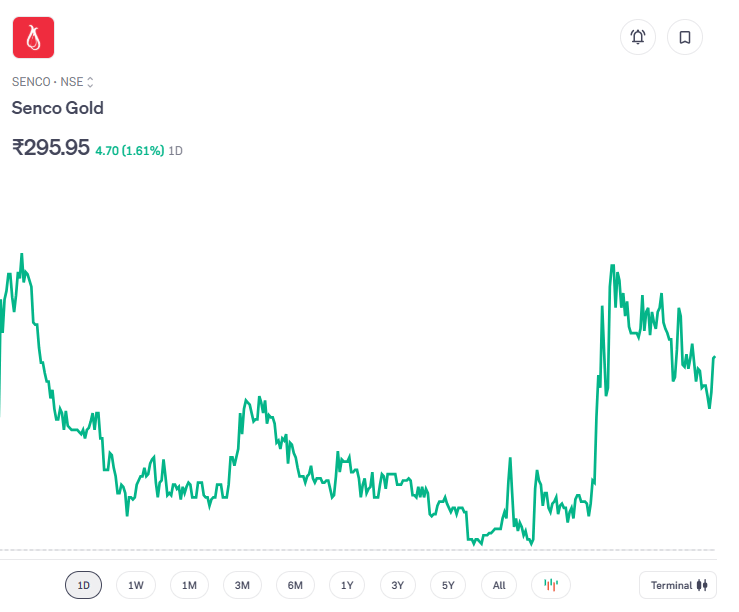View the 1Y price history
This screenshot has height=612, width=739.
347,585
